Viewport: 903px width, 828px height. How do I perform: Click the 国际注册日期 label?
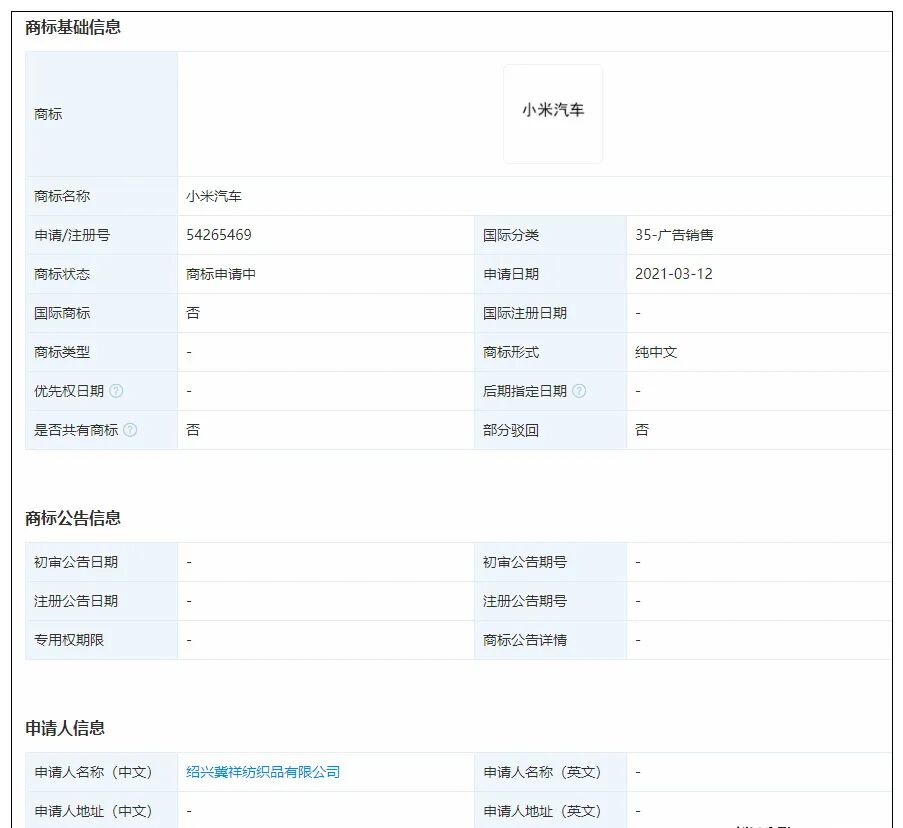click(x=525, y=313)
